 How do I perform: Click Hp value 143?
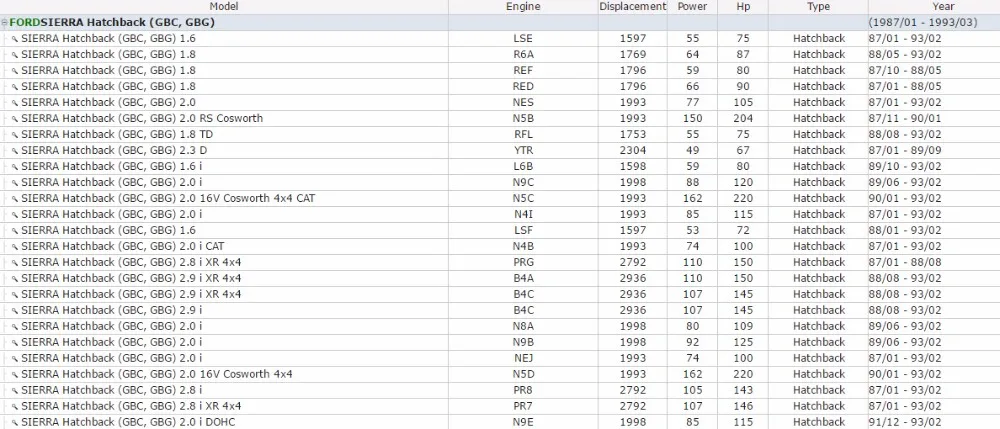point(743,390)
